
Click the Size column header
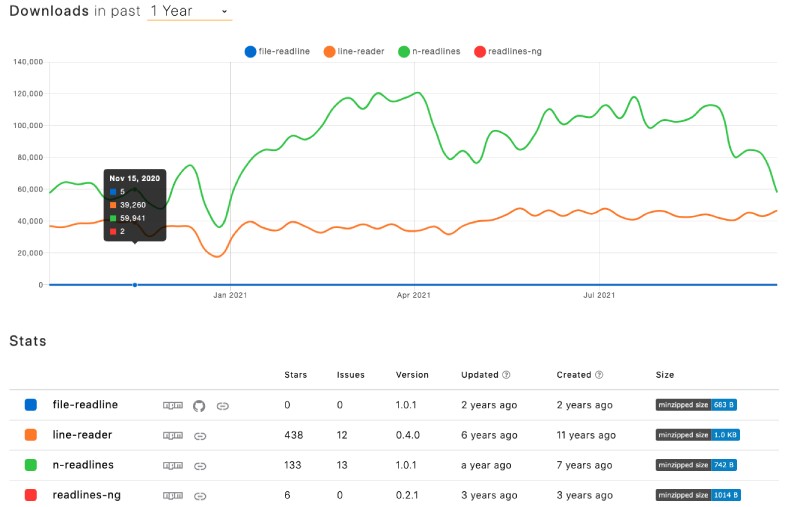click(x=665, y=375)
